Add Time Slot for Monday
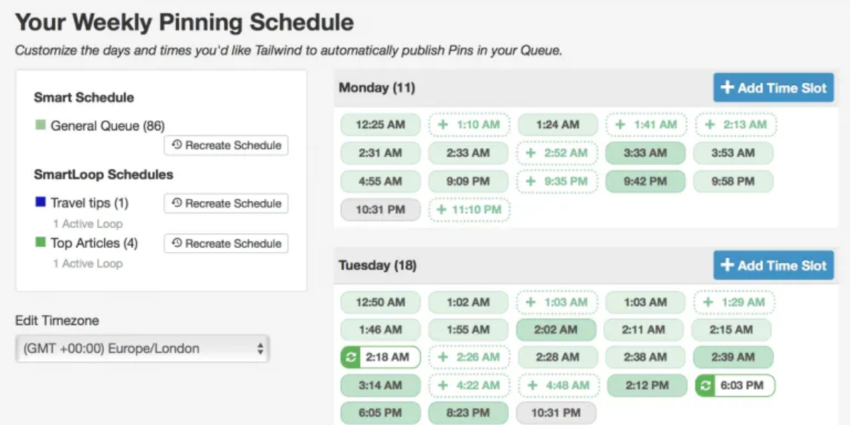The image size is (850, 425). [773, 88]
